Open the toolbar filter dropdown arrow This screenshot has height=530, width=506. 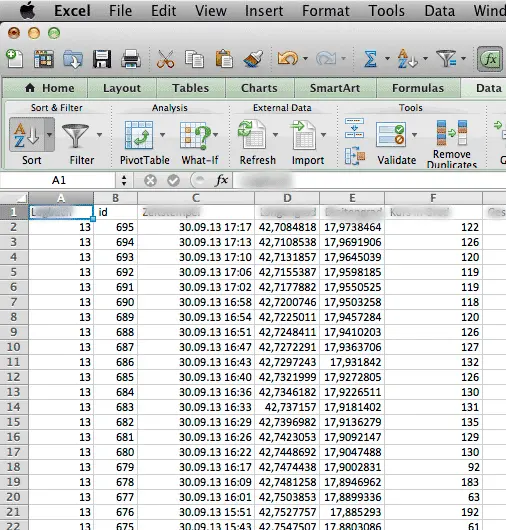coord(463,58)
